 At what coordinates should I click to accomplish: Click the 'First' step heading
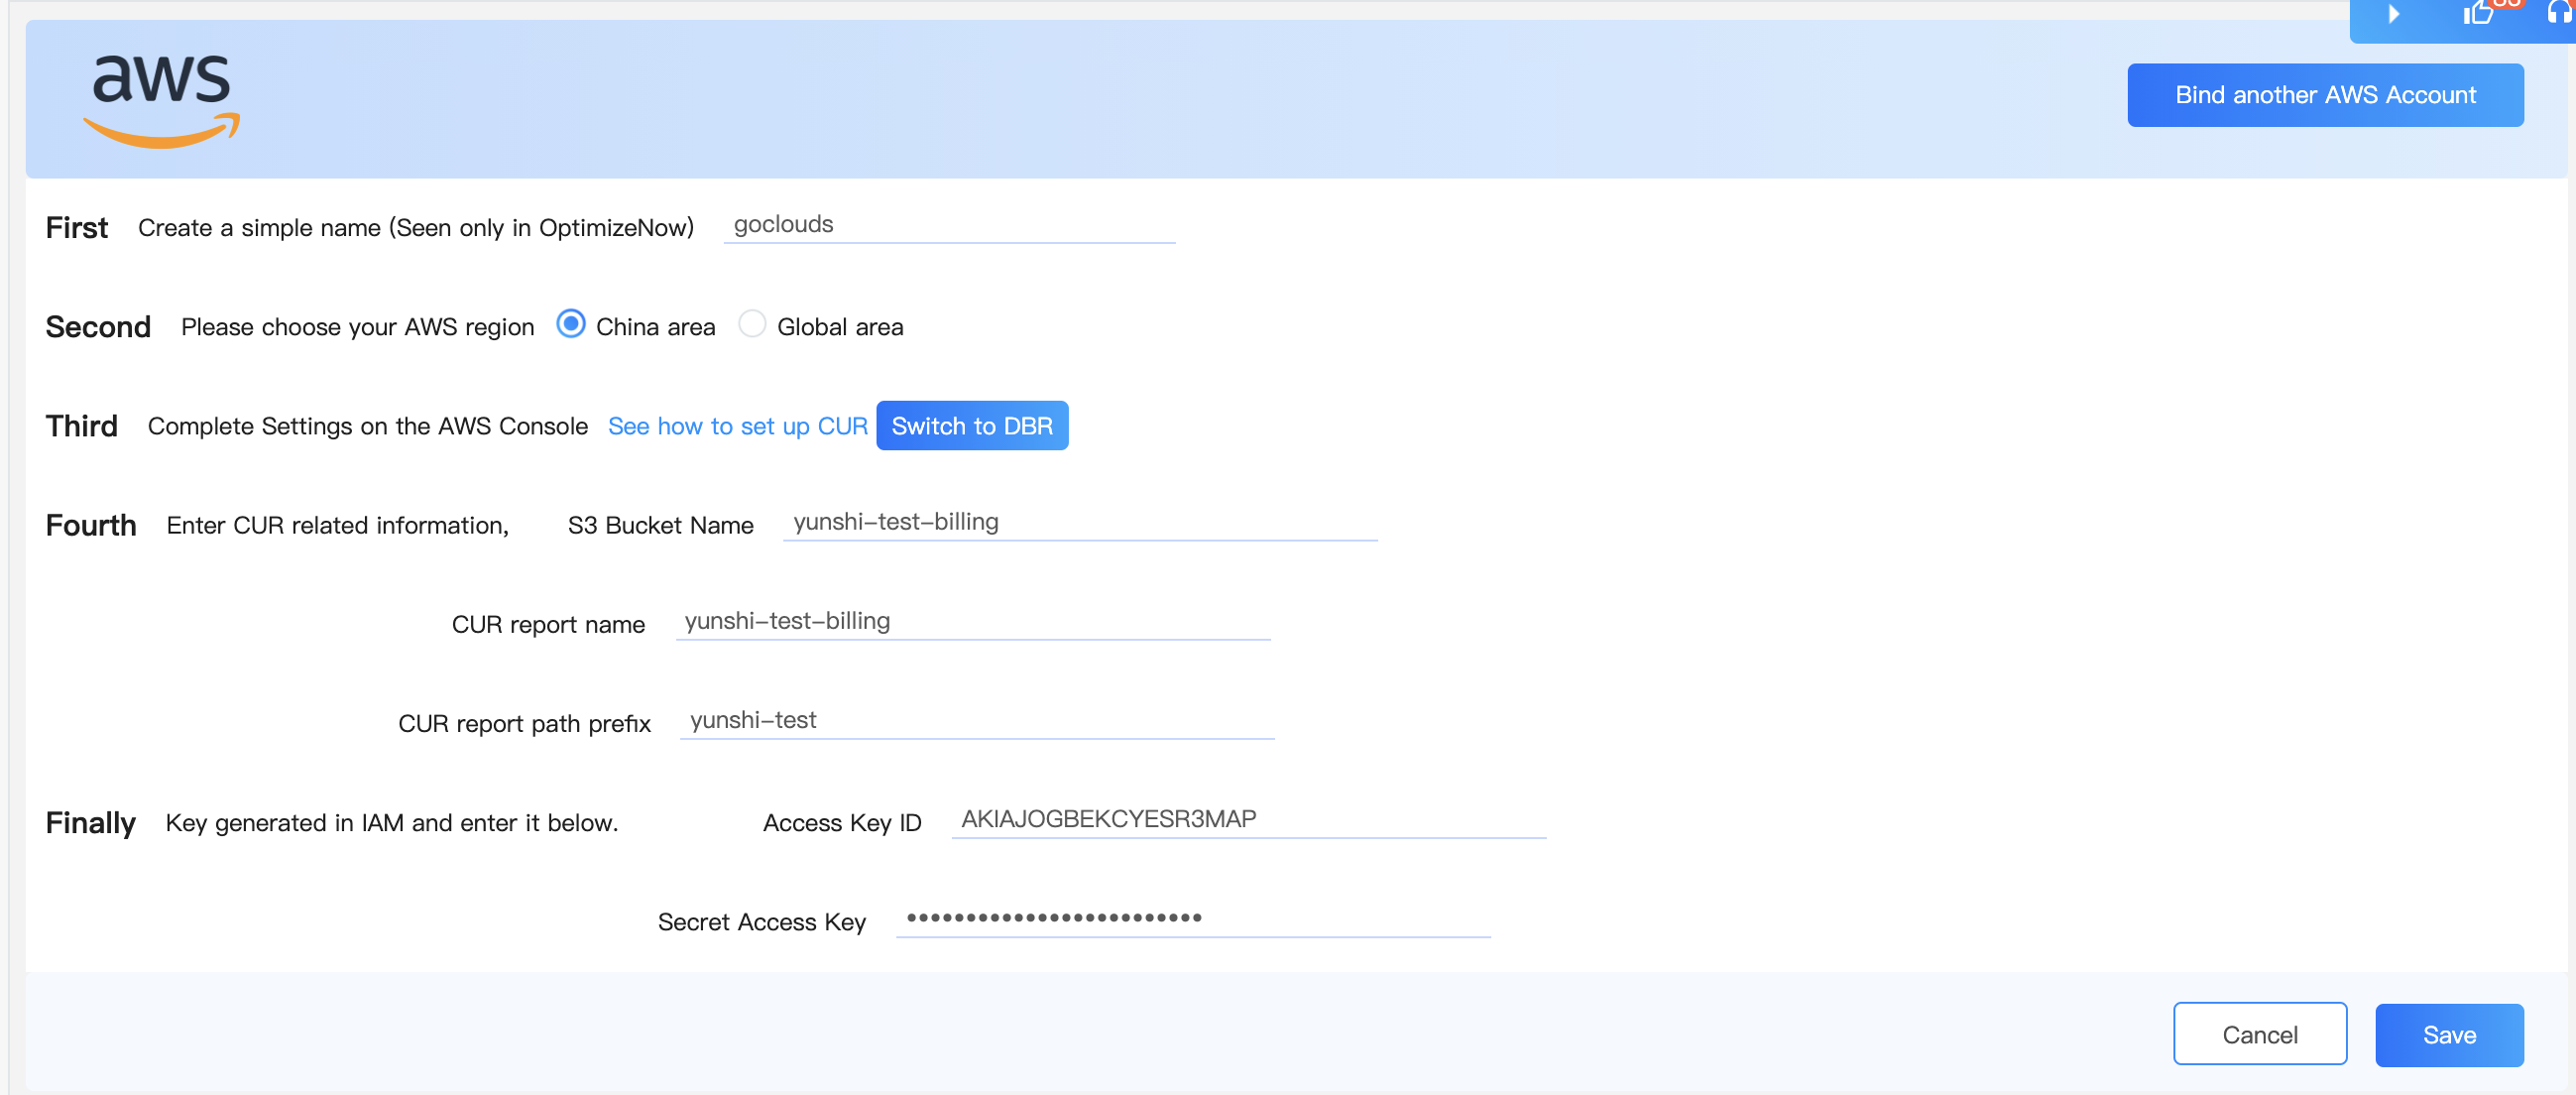(x=76, y=228)
